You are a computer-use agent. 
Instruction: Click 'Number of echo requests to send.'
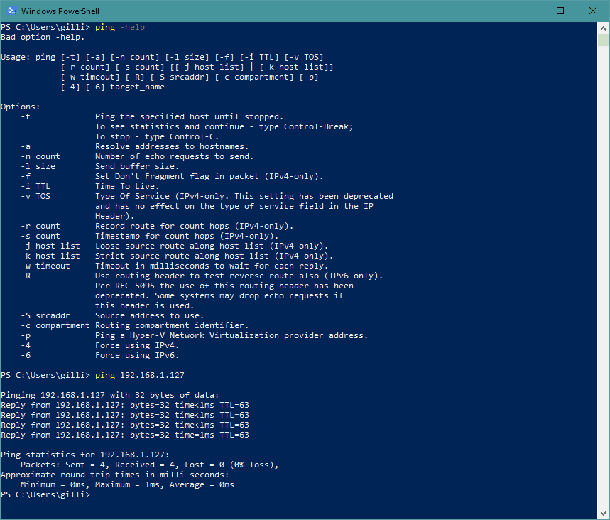pos(174,156)
